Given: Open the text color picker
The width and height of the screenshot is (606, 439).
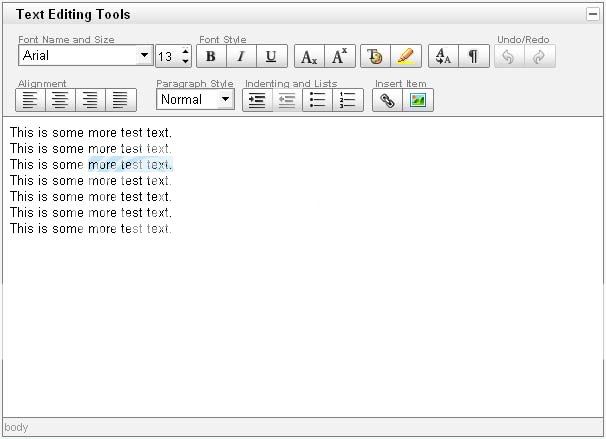Looking at the screenshot, I should point(375,56).
